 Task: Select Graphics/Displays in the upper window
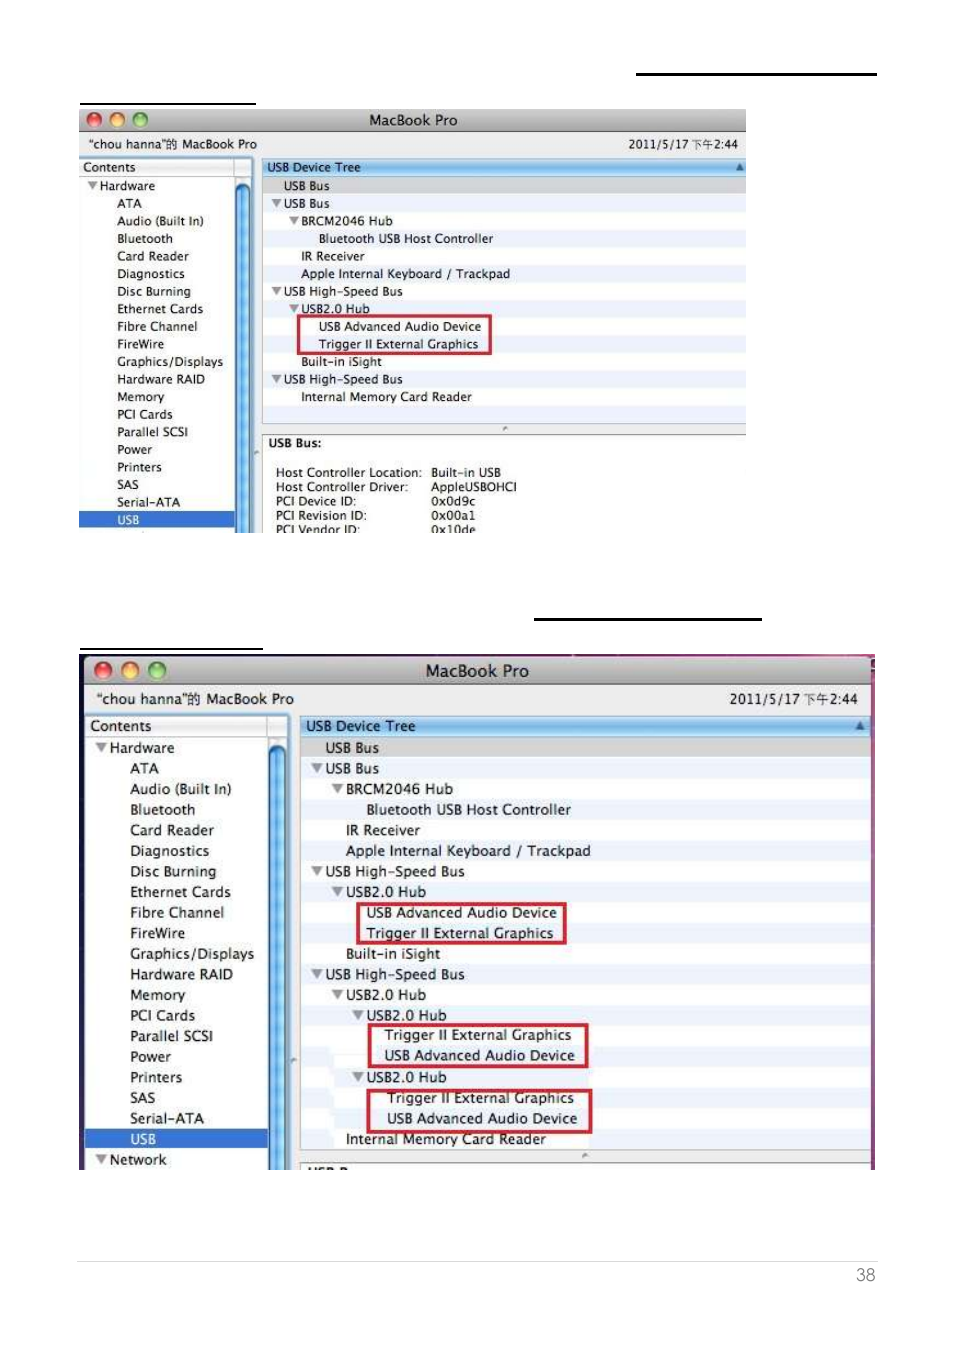170,362
